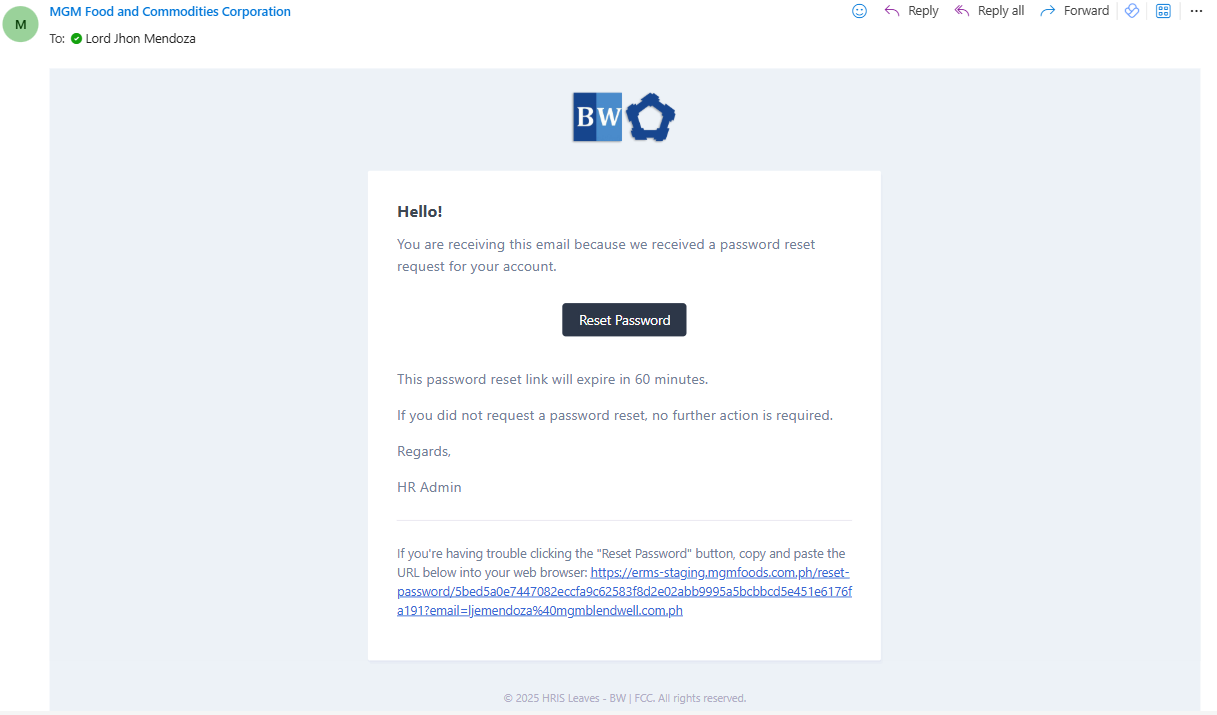Click the Reset Password button
The height and width of the screenshot is (715, 1217).
(x=624, y=320)
